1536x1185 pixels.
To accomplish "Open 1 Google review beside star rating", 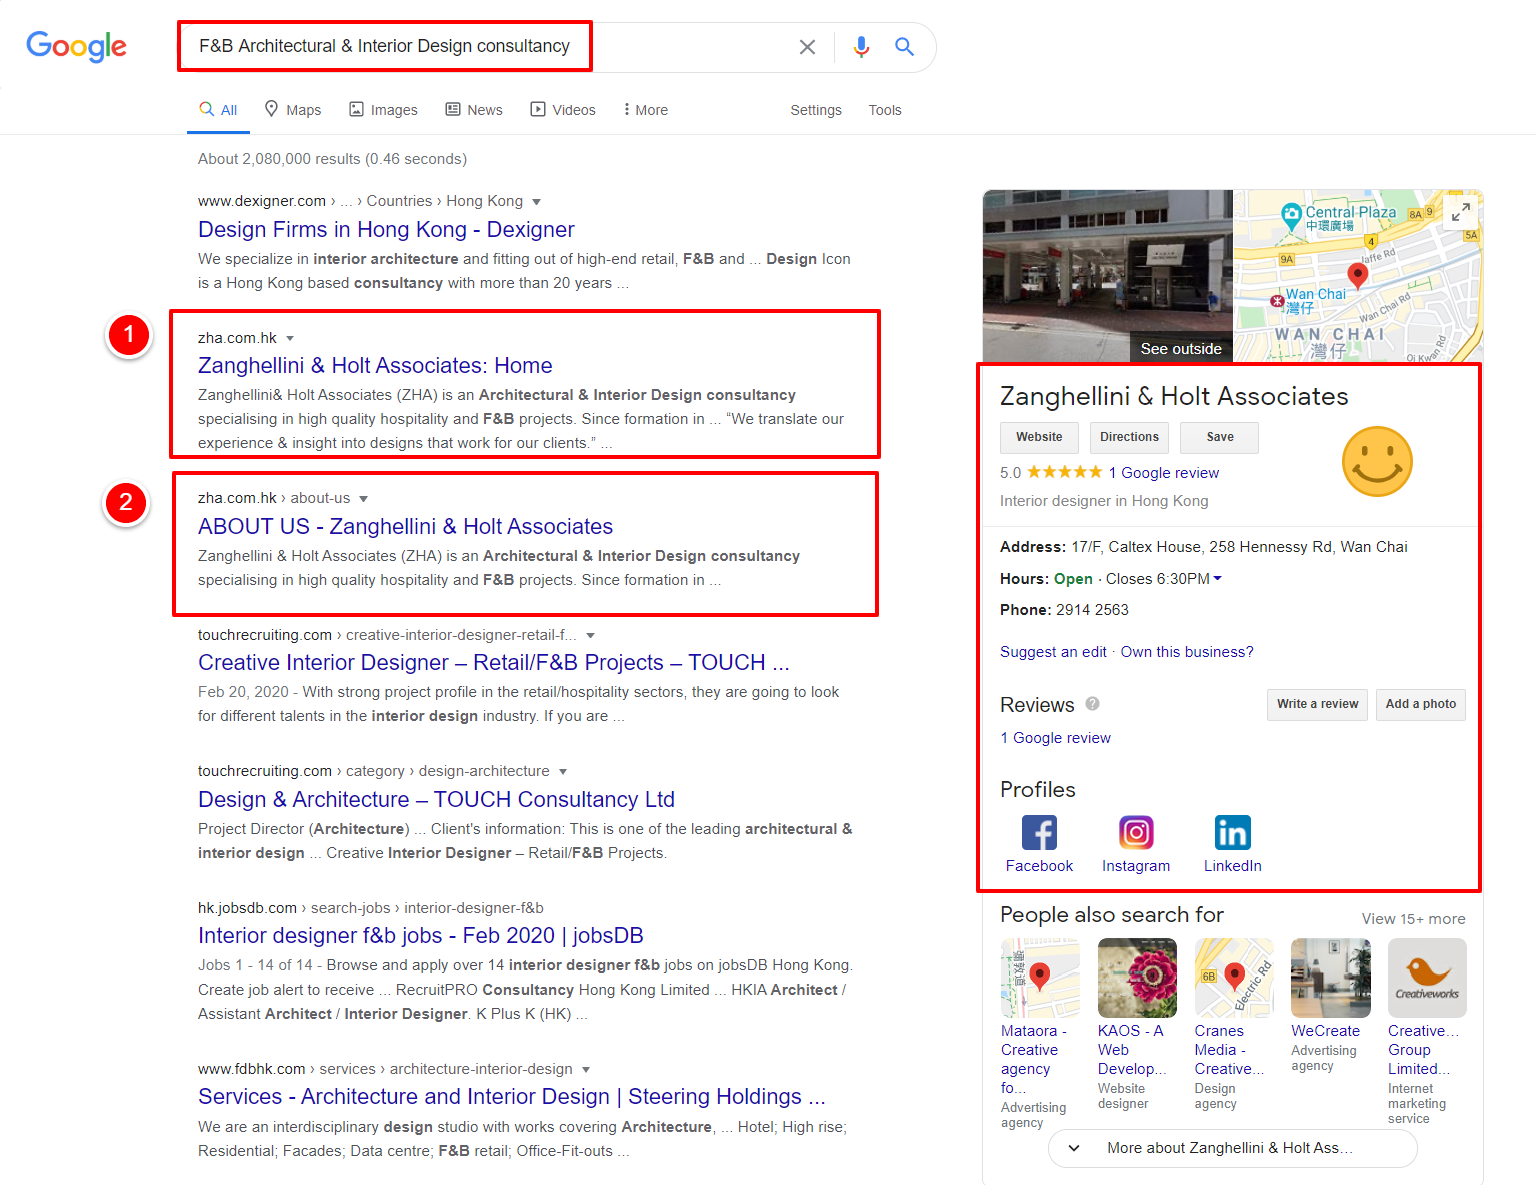I will [x=1164, y=473].
